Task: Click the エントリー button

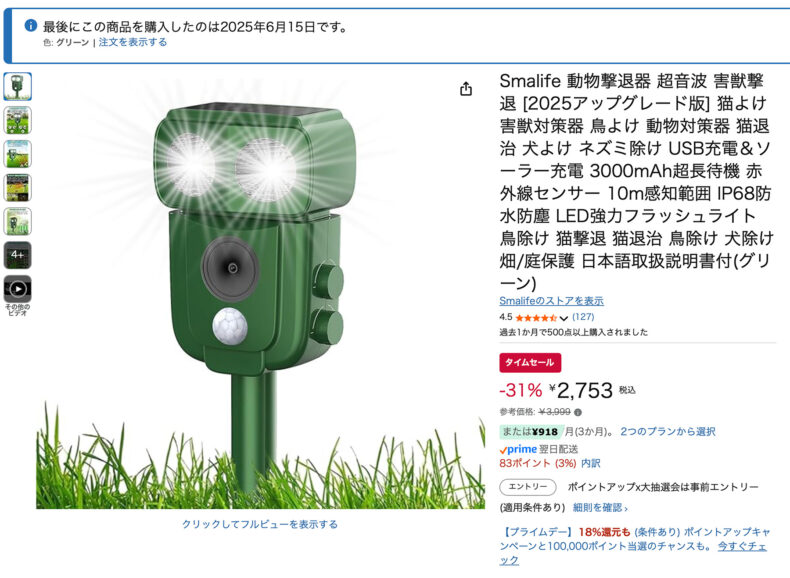Action: coord(528,487)
